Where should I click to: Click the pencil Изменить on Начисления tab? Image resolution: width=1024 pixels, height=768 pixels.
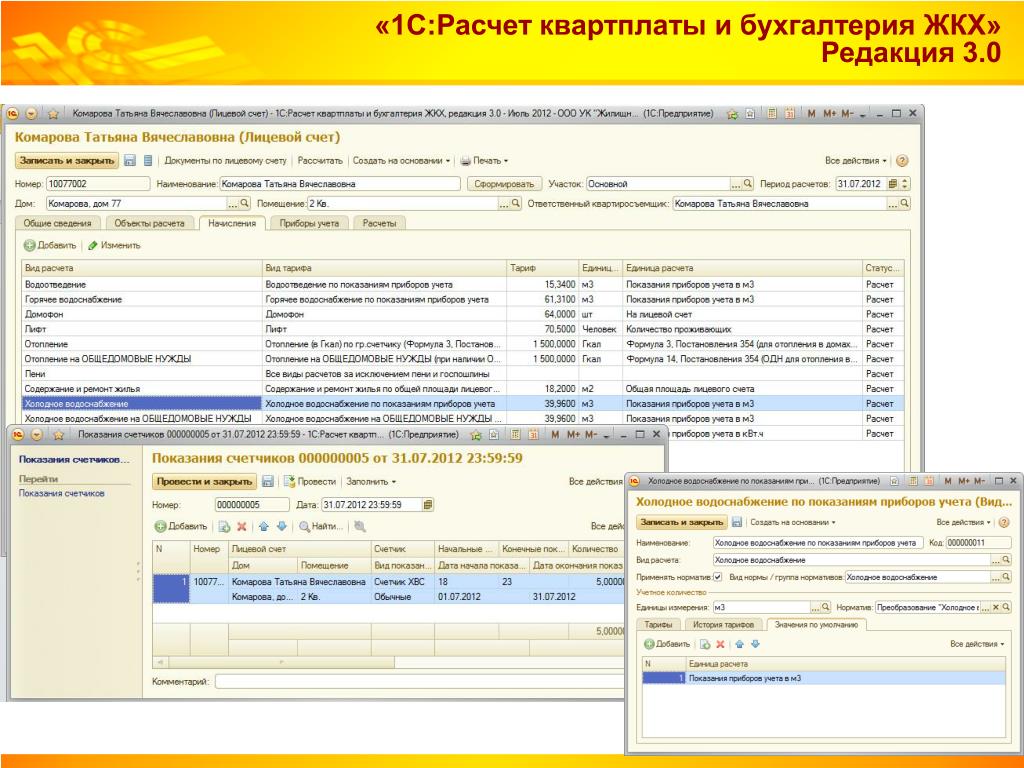coord(114,246)
